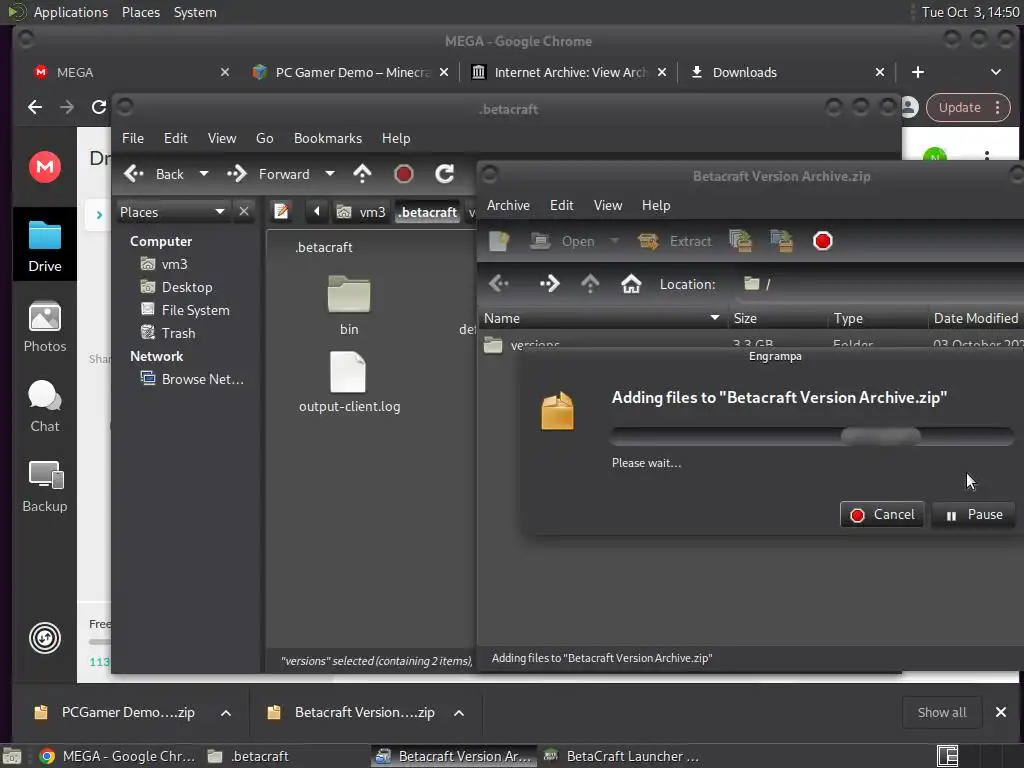The height and width of the screenshot is (768, 1024).
Task: Open Back history dropdown arrow
Action: (x=204, y=174)
